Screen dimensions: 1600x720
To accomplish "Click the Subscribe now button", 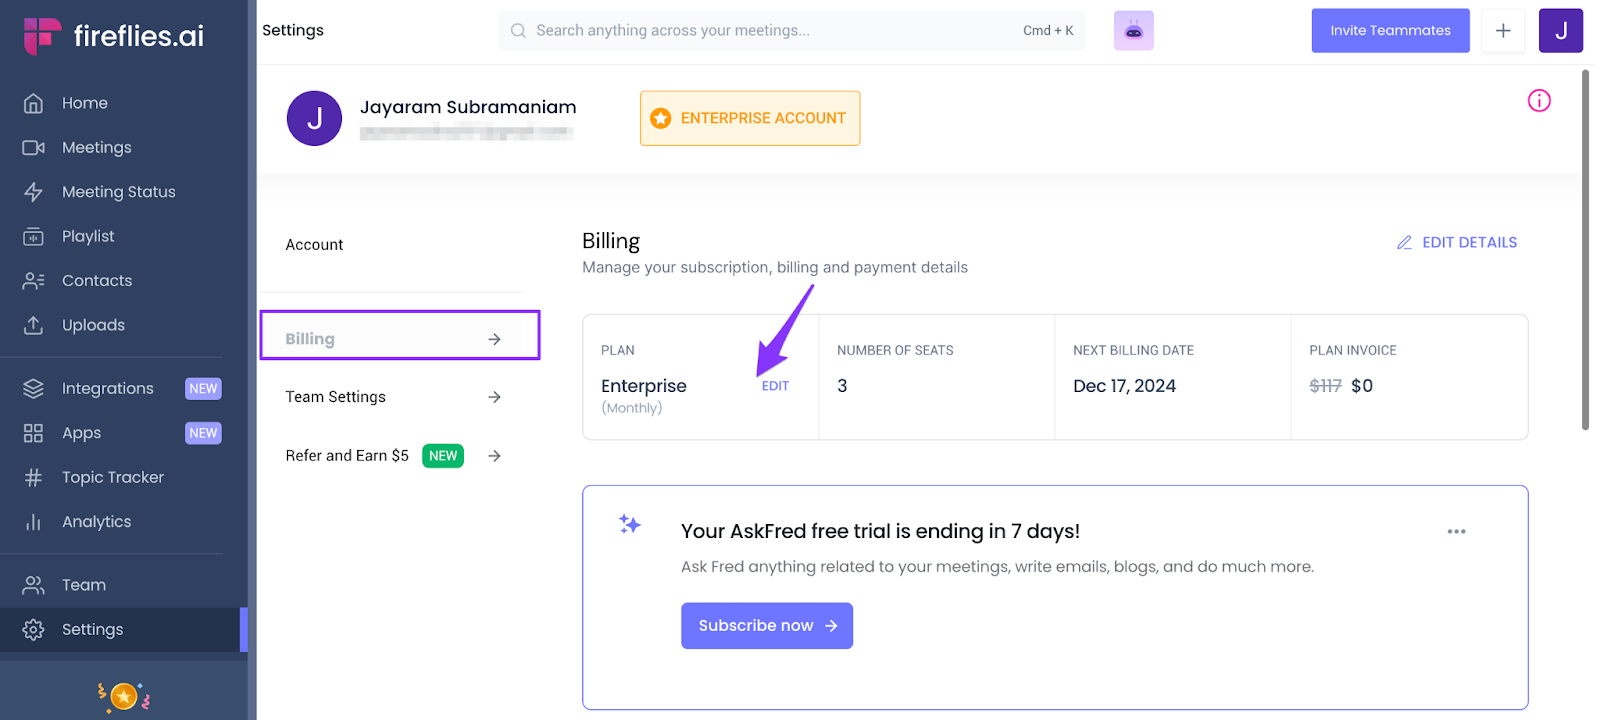I will coord(766,626).
